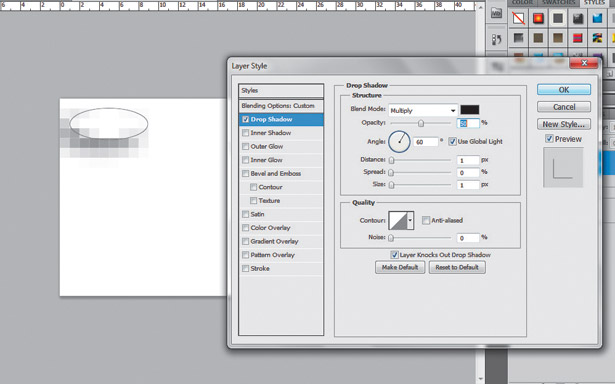Enable the Satin checkbox
Viewport: 615px width, 384px height.
[246, 214]
